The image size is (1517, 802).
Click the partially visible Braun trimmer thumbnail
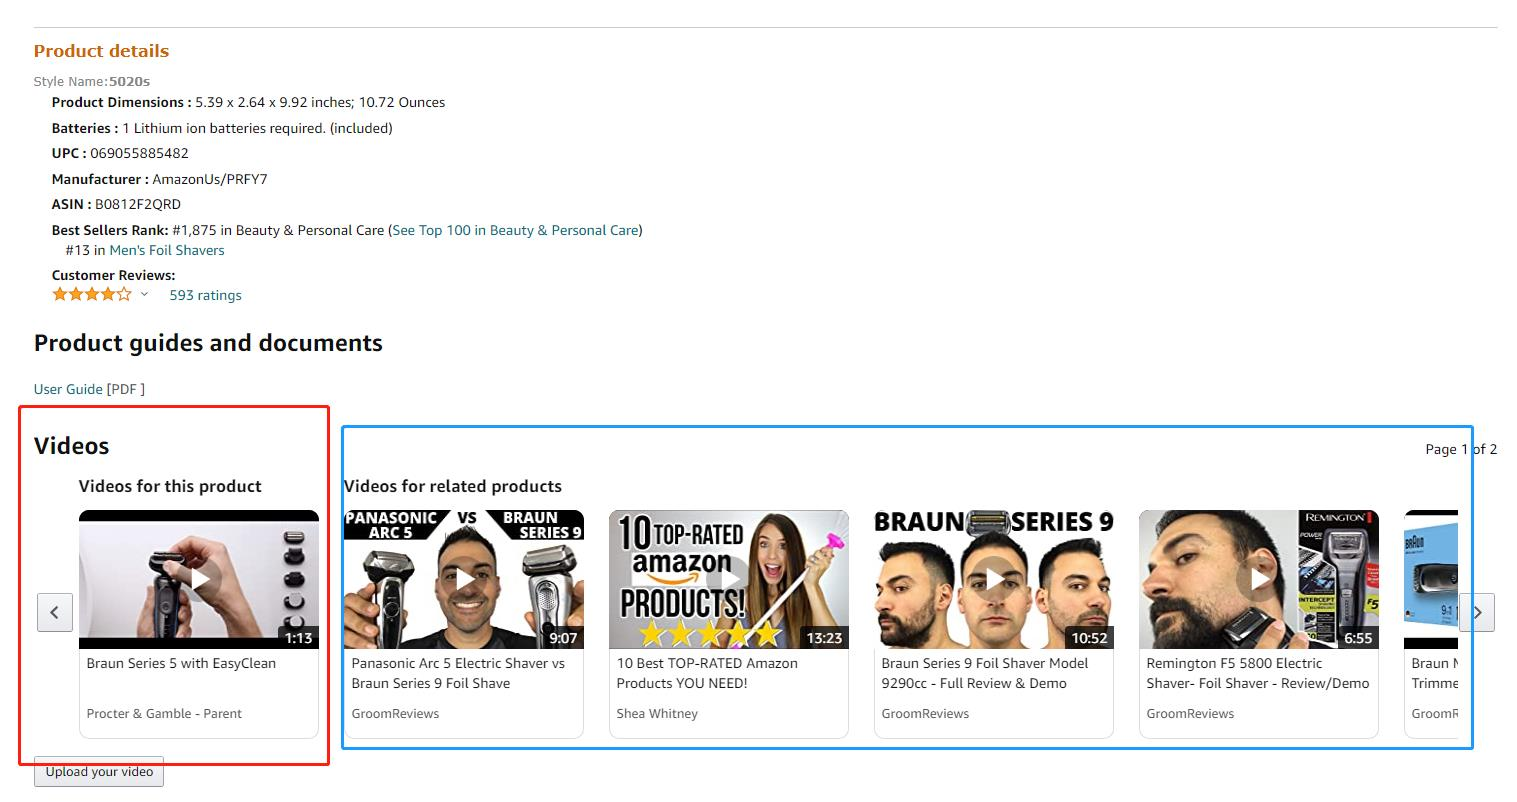point(1431,579)
